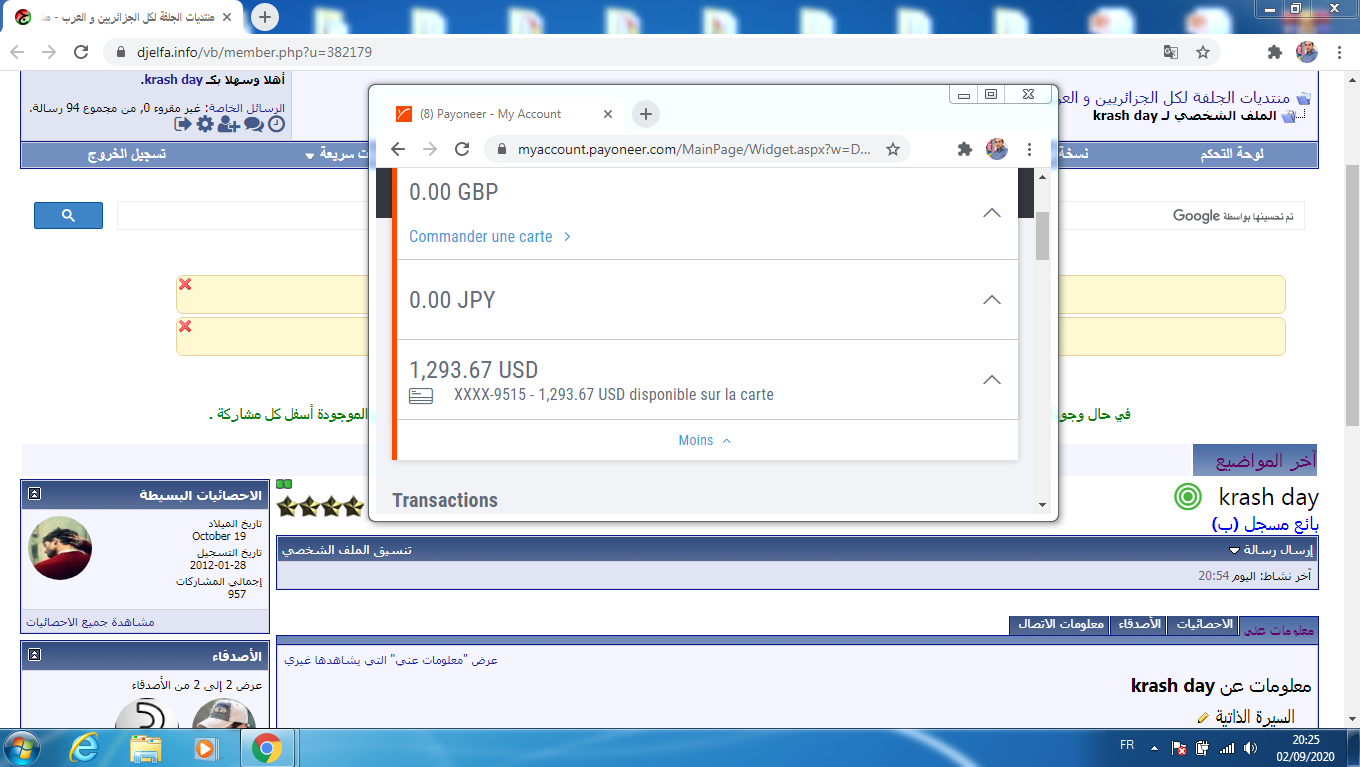Close the Payoneer - My Account tab
1360x767 pixels.
pyautogui.click(x=607, y=114)
